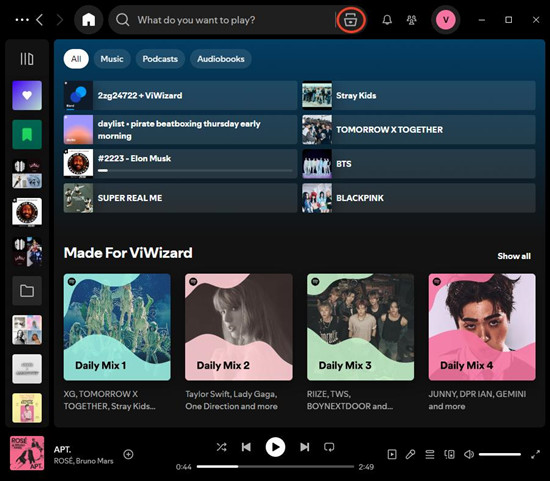Viewport: 550px width, 481px height.
Task: Open Stray Kids tile
Action: click(419, 95)
